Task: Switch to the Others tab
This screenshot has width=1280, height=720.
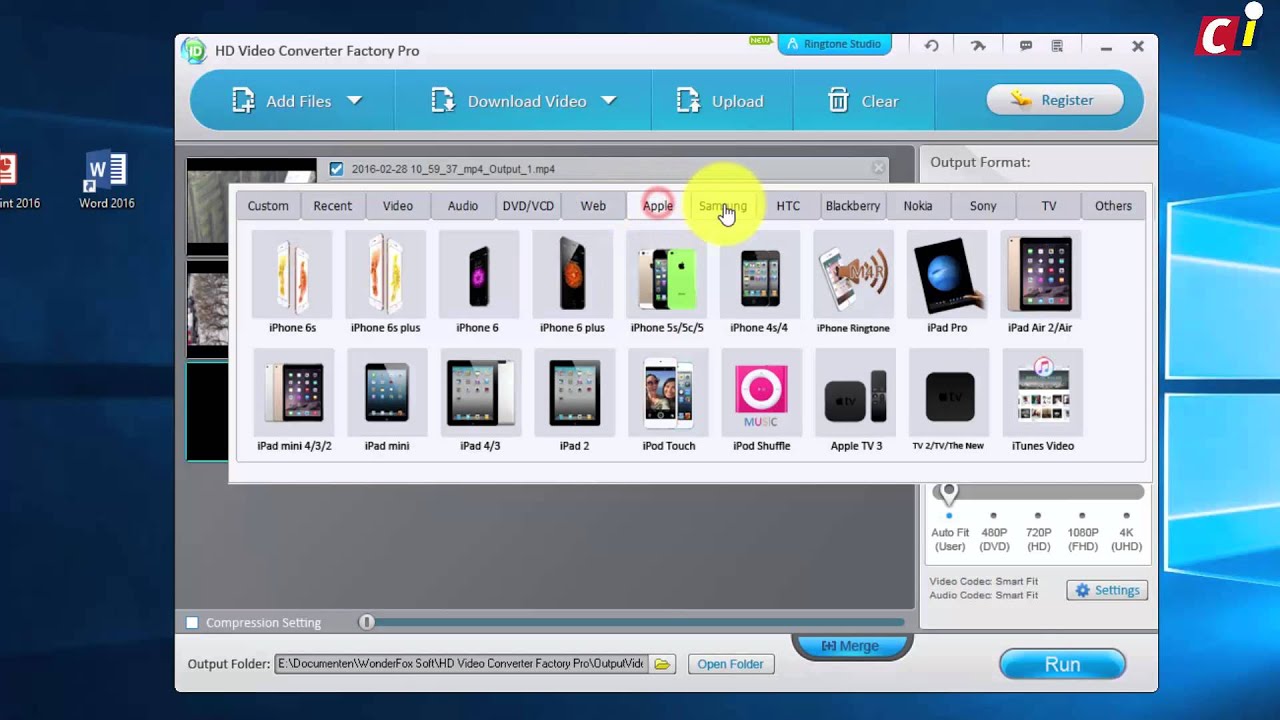Action: pyautogui.click(x=1113, y=206)
